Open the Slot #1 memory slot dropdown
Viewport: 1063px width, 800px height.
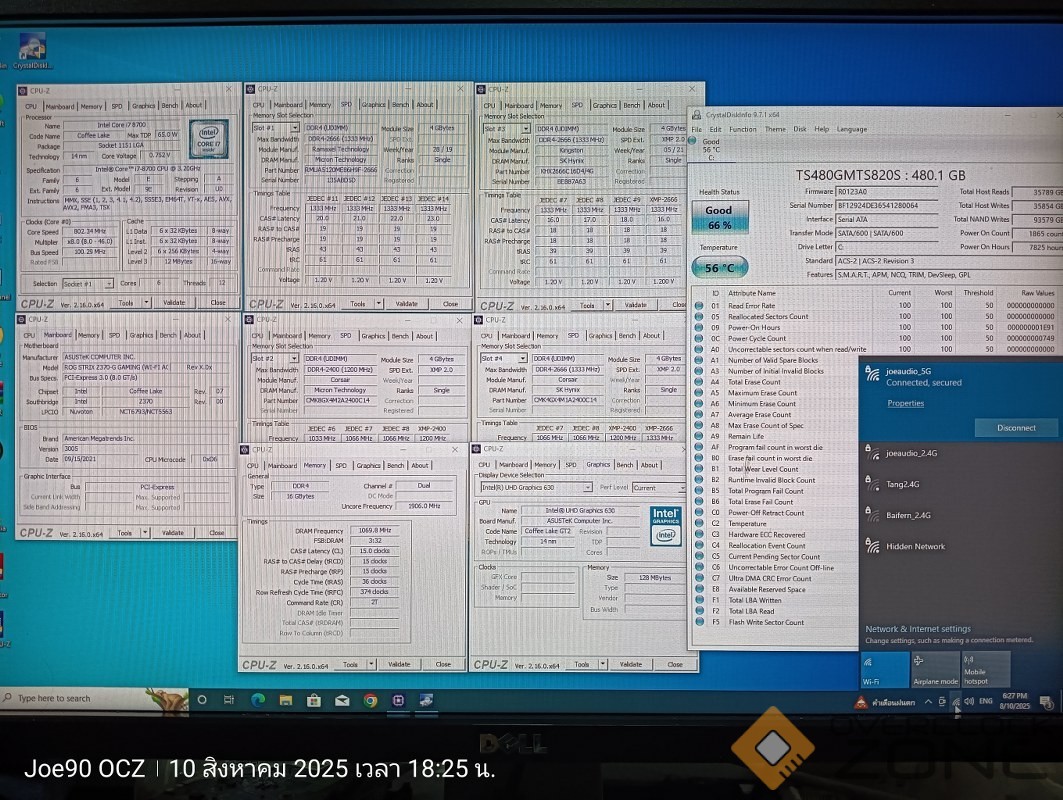[x=294, y=128]
